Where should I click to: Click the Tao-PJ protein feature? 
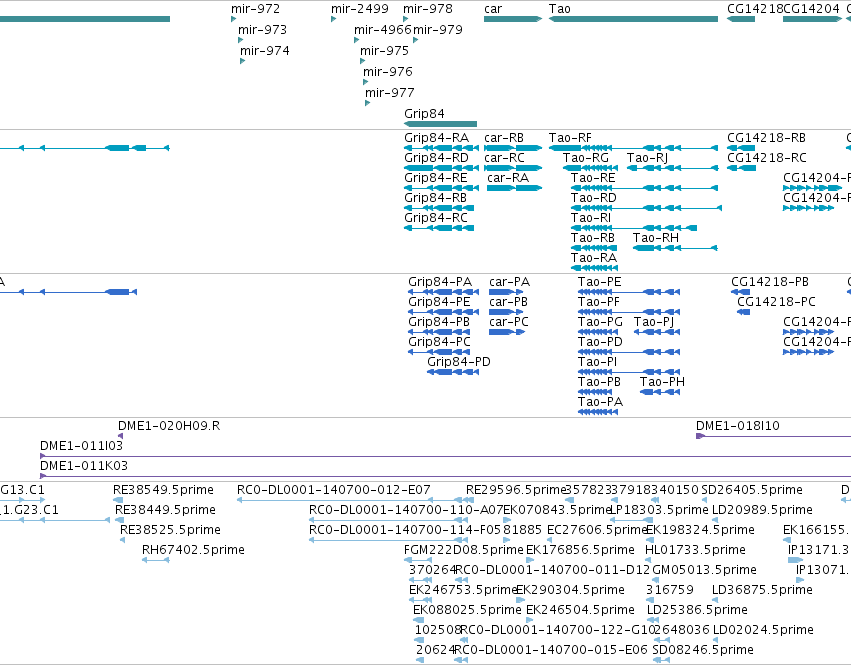[x=657, y=332]
